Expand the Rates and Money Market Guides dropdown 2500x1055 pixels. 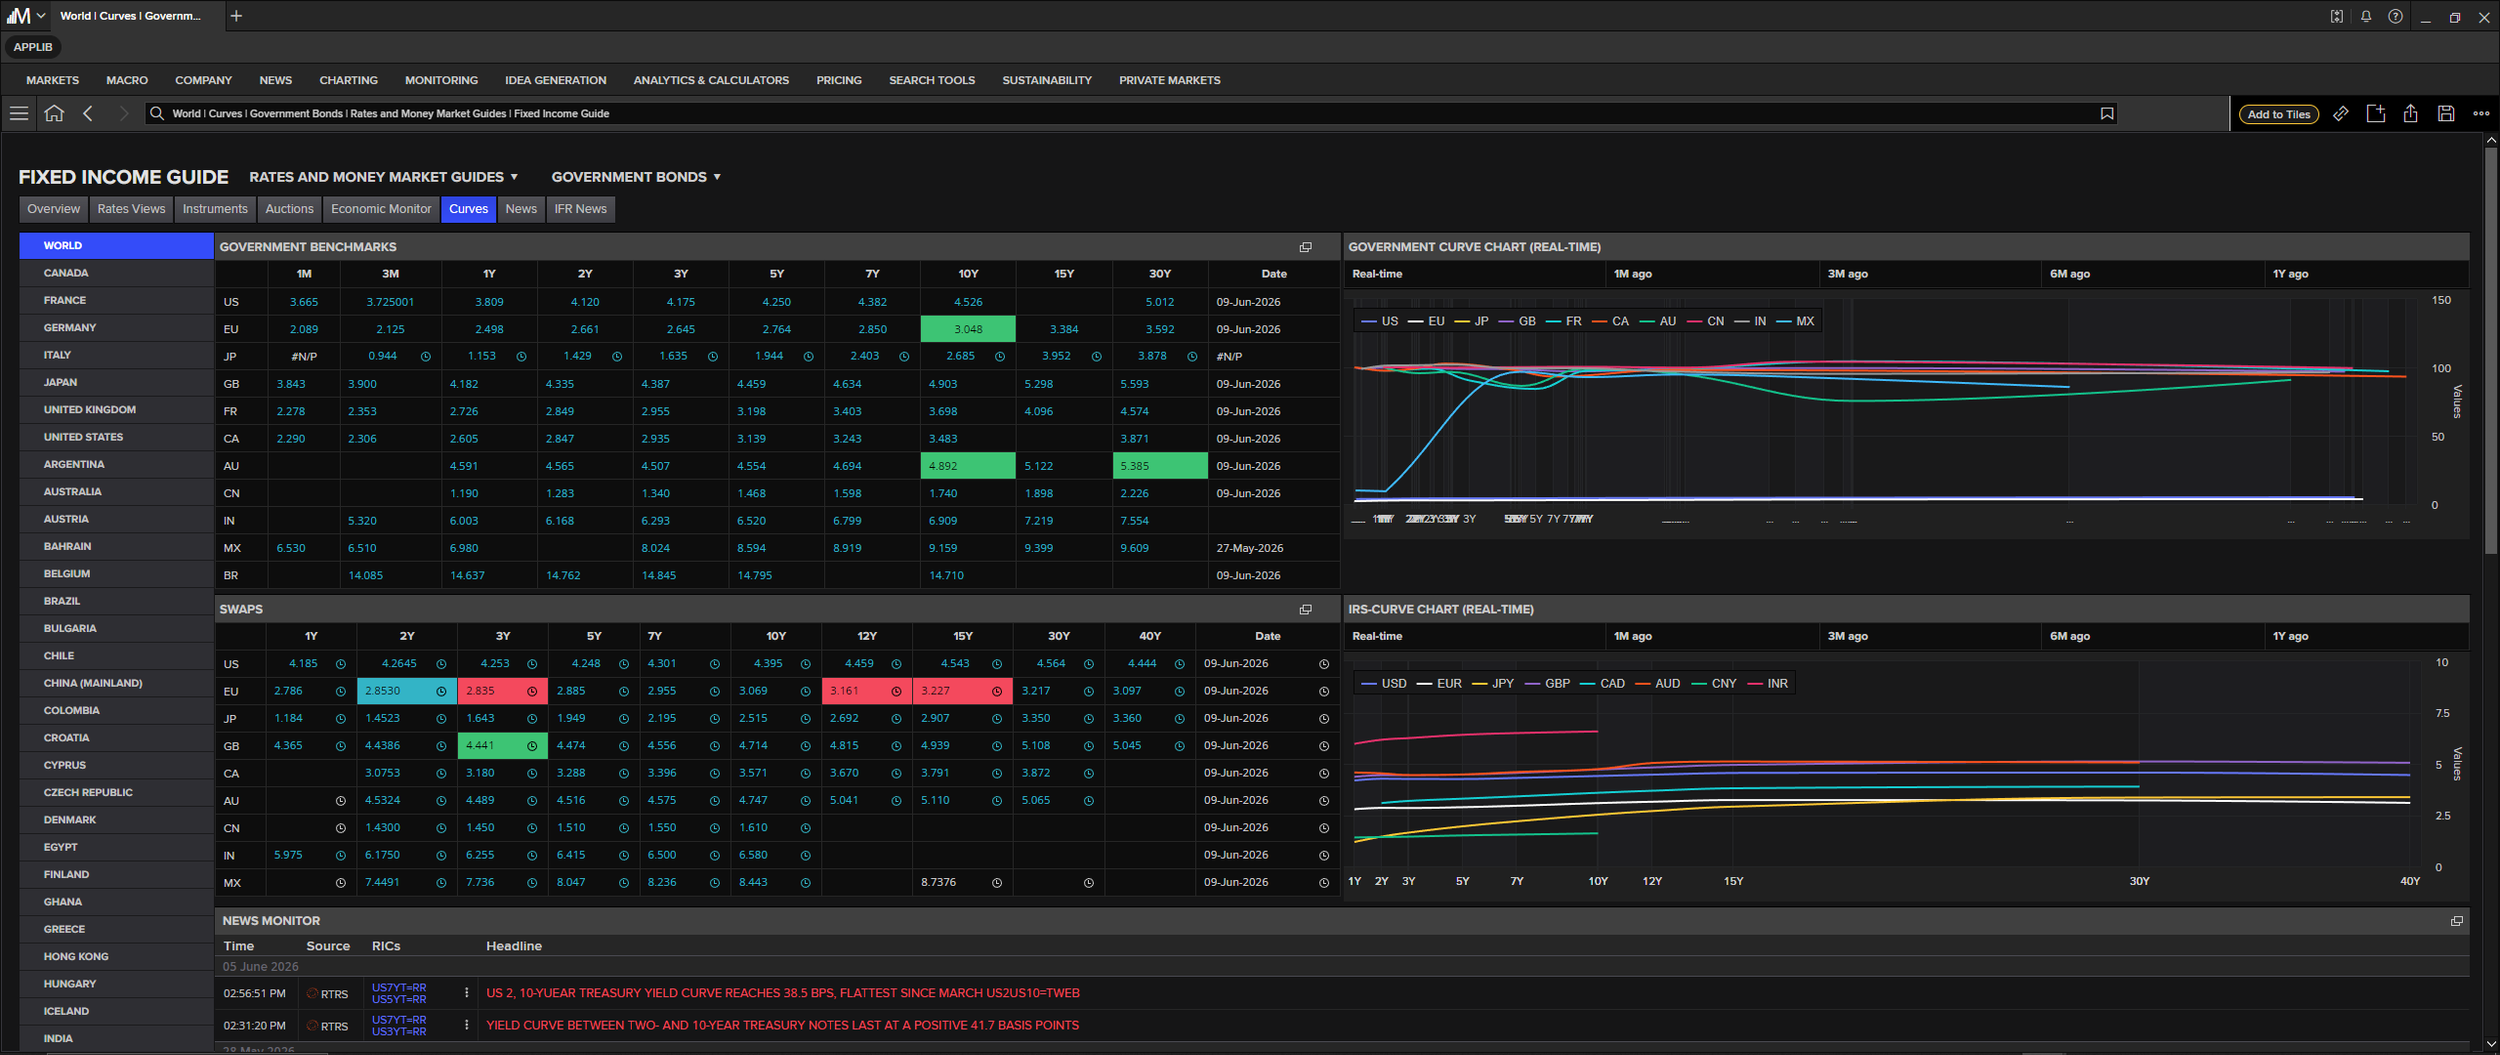(x=384, y=177)
